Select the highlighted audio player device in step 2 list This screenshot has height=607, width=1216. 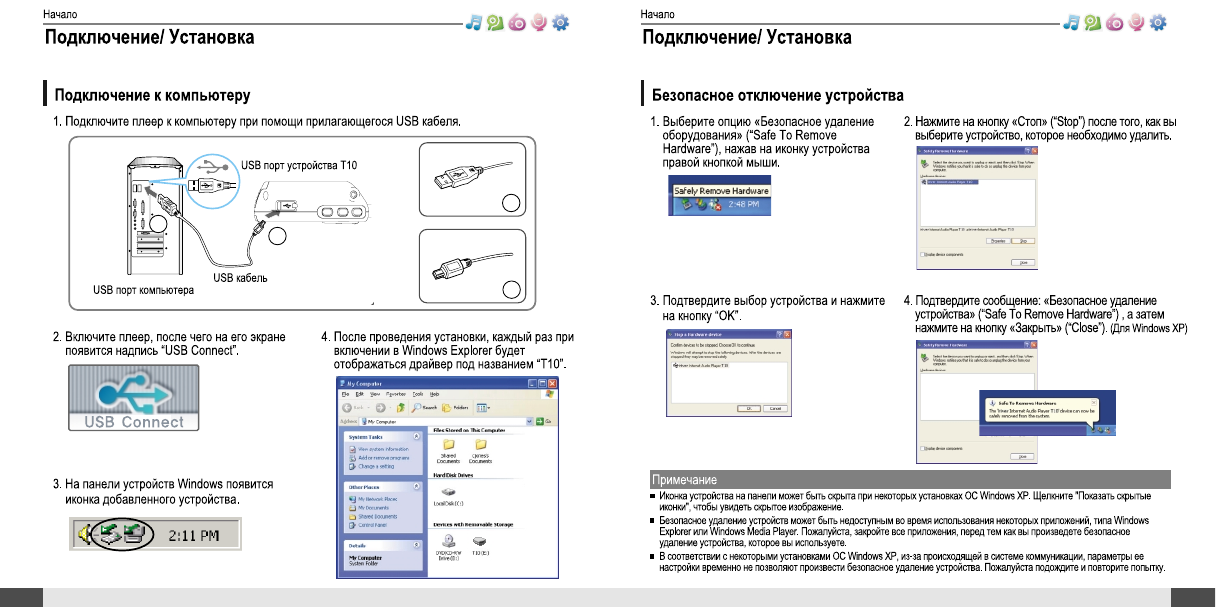coord(952,182)
